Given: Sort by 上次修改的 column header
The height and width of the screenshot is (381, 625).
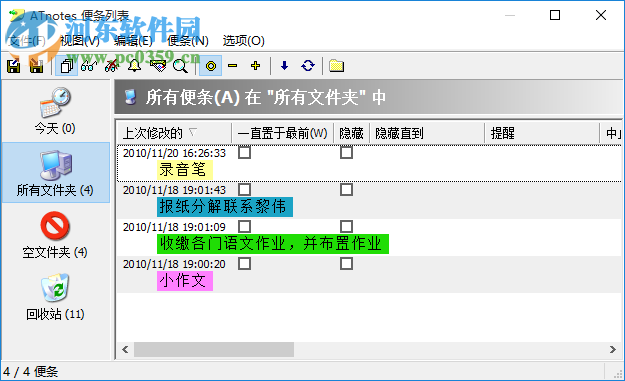Looking at the screenshot, I should [x=174, y=133].
